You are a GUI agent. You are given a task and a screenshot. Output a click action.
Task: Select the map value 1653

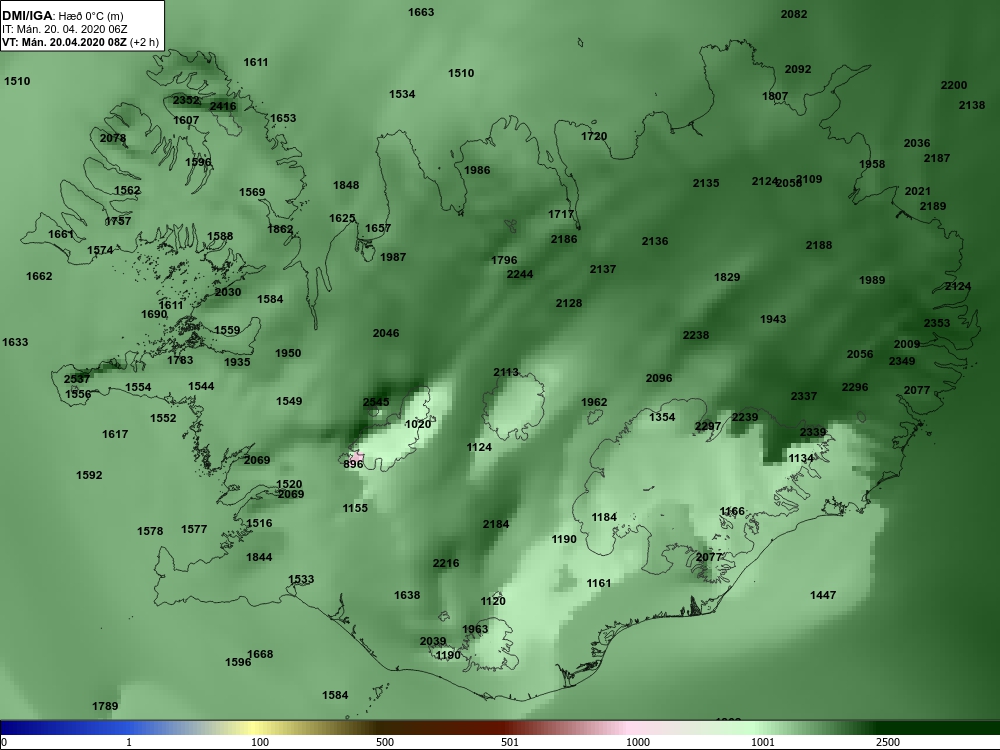point(283,118)
